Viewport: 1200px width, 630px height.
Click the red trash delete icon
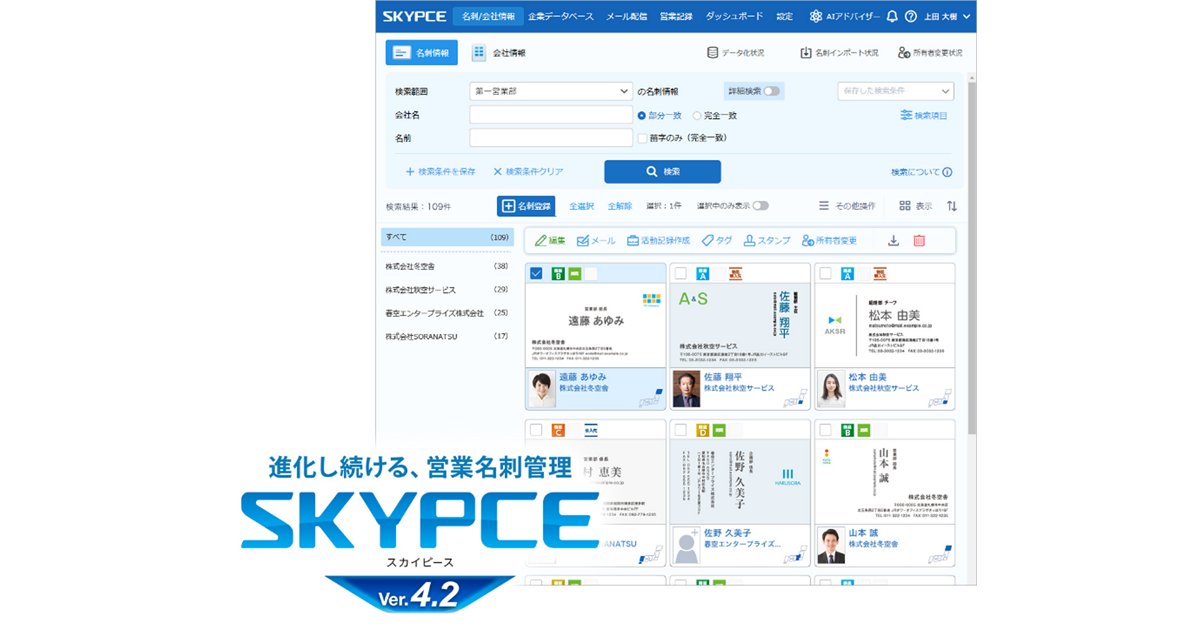pos(919,241)
